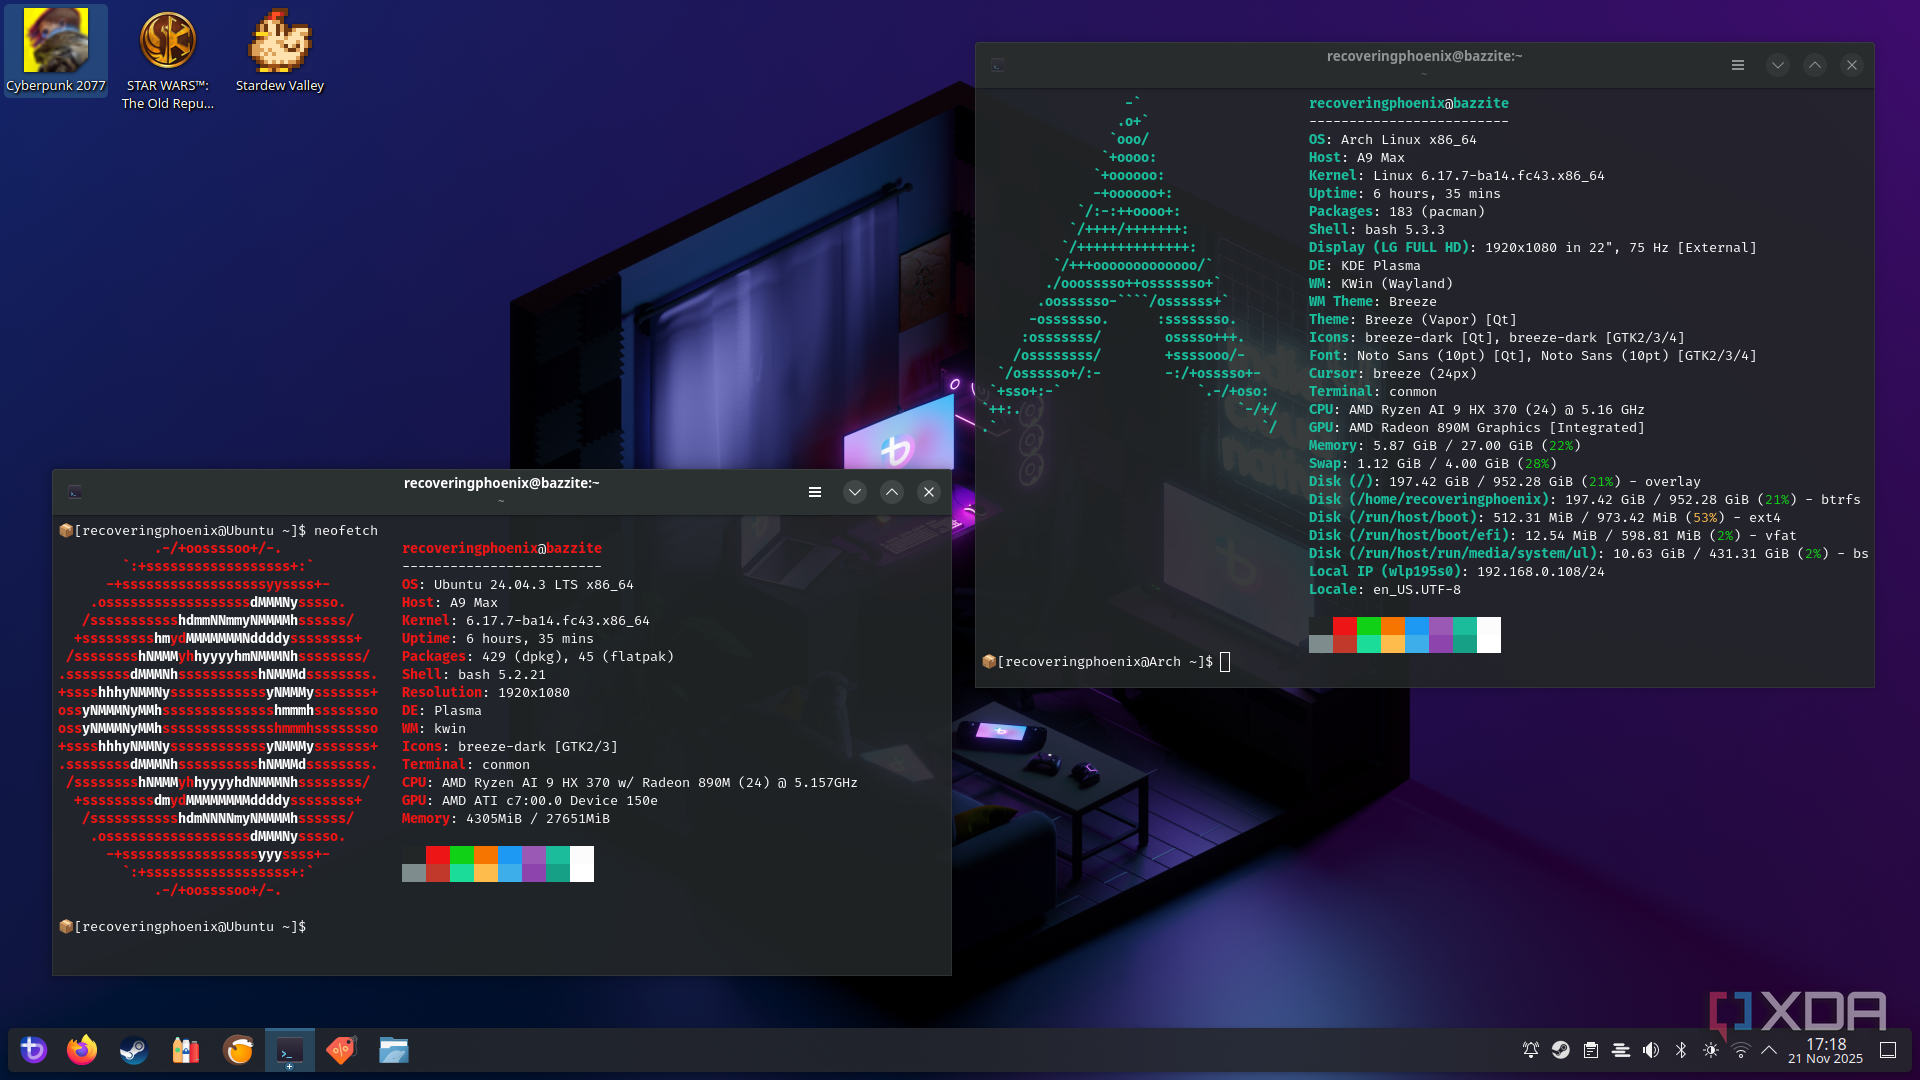Open the Bluetooth tray icon
This screenshot has width=1920, height=1080.
pos(1681,1050)
